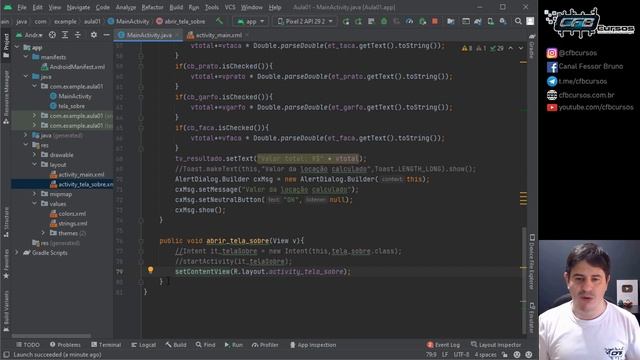Click Collapse All icon in project panel
This screenshot has height=360, width=640.
78,35
